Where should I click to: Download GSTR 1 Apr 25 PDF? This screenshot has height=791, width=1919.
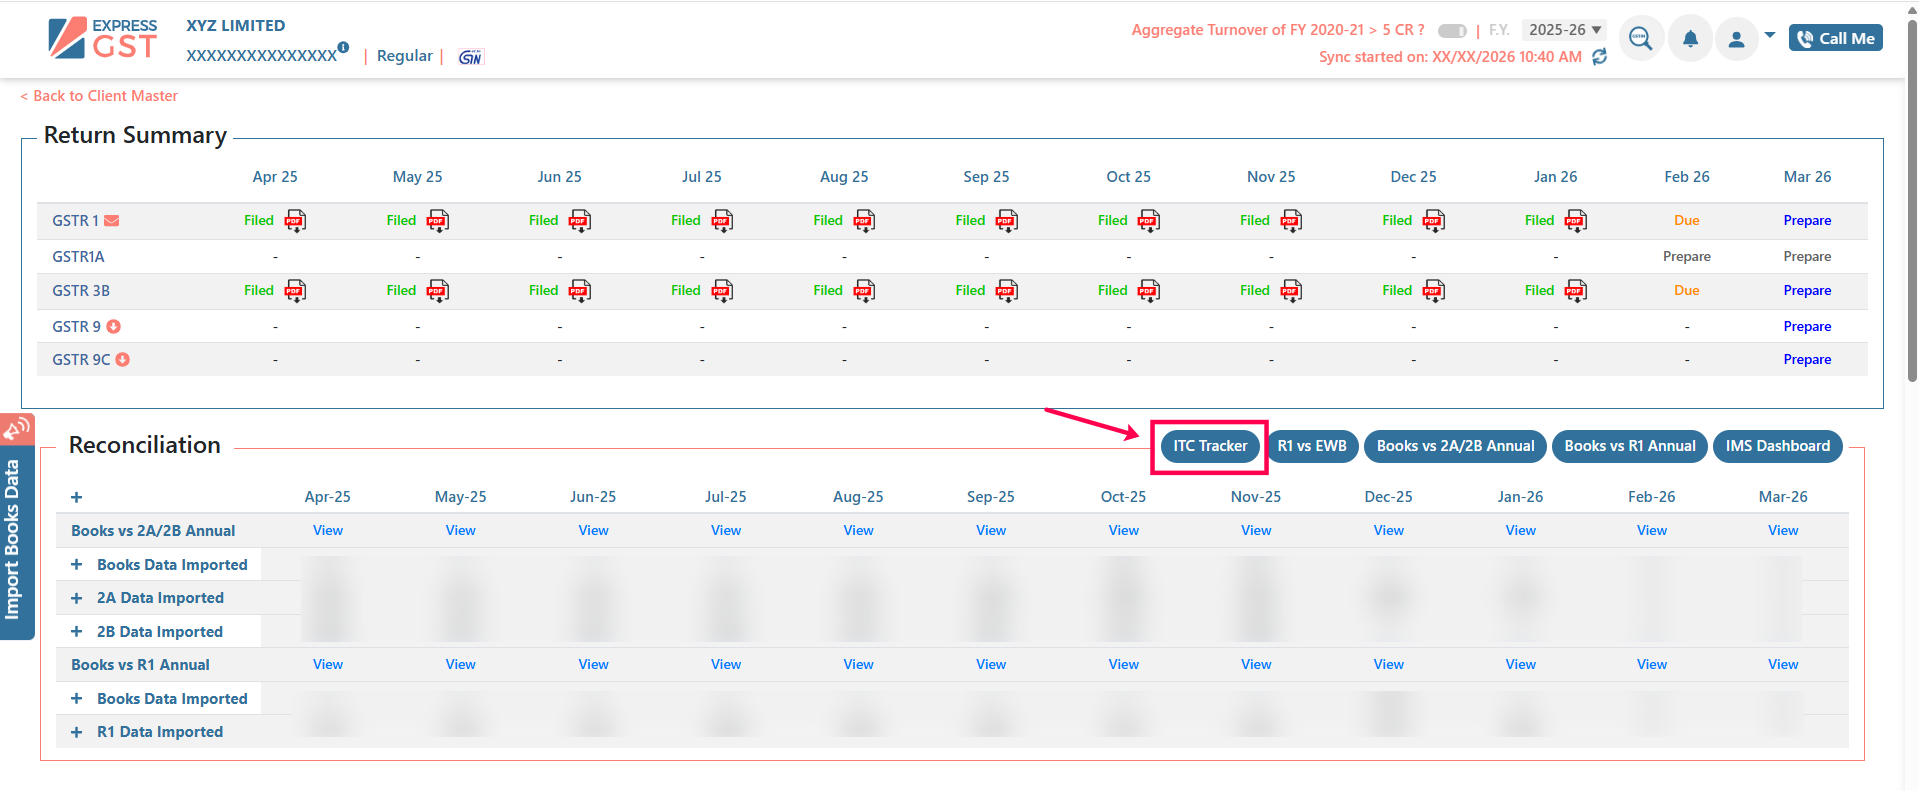point(295,221)
